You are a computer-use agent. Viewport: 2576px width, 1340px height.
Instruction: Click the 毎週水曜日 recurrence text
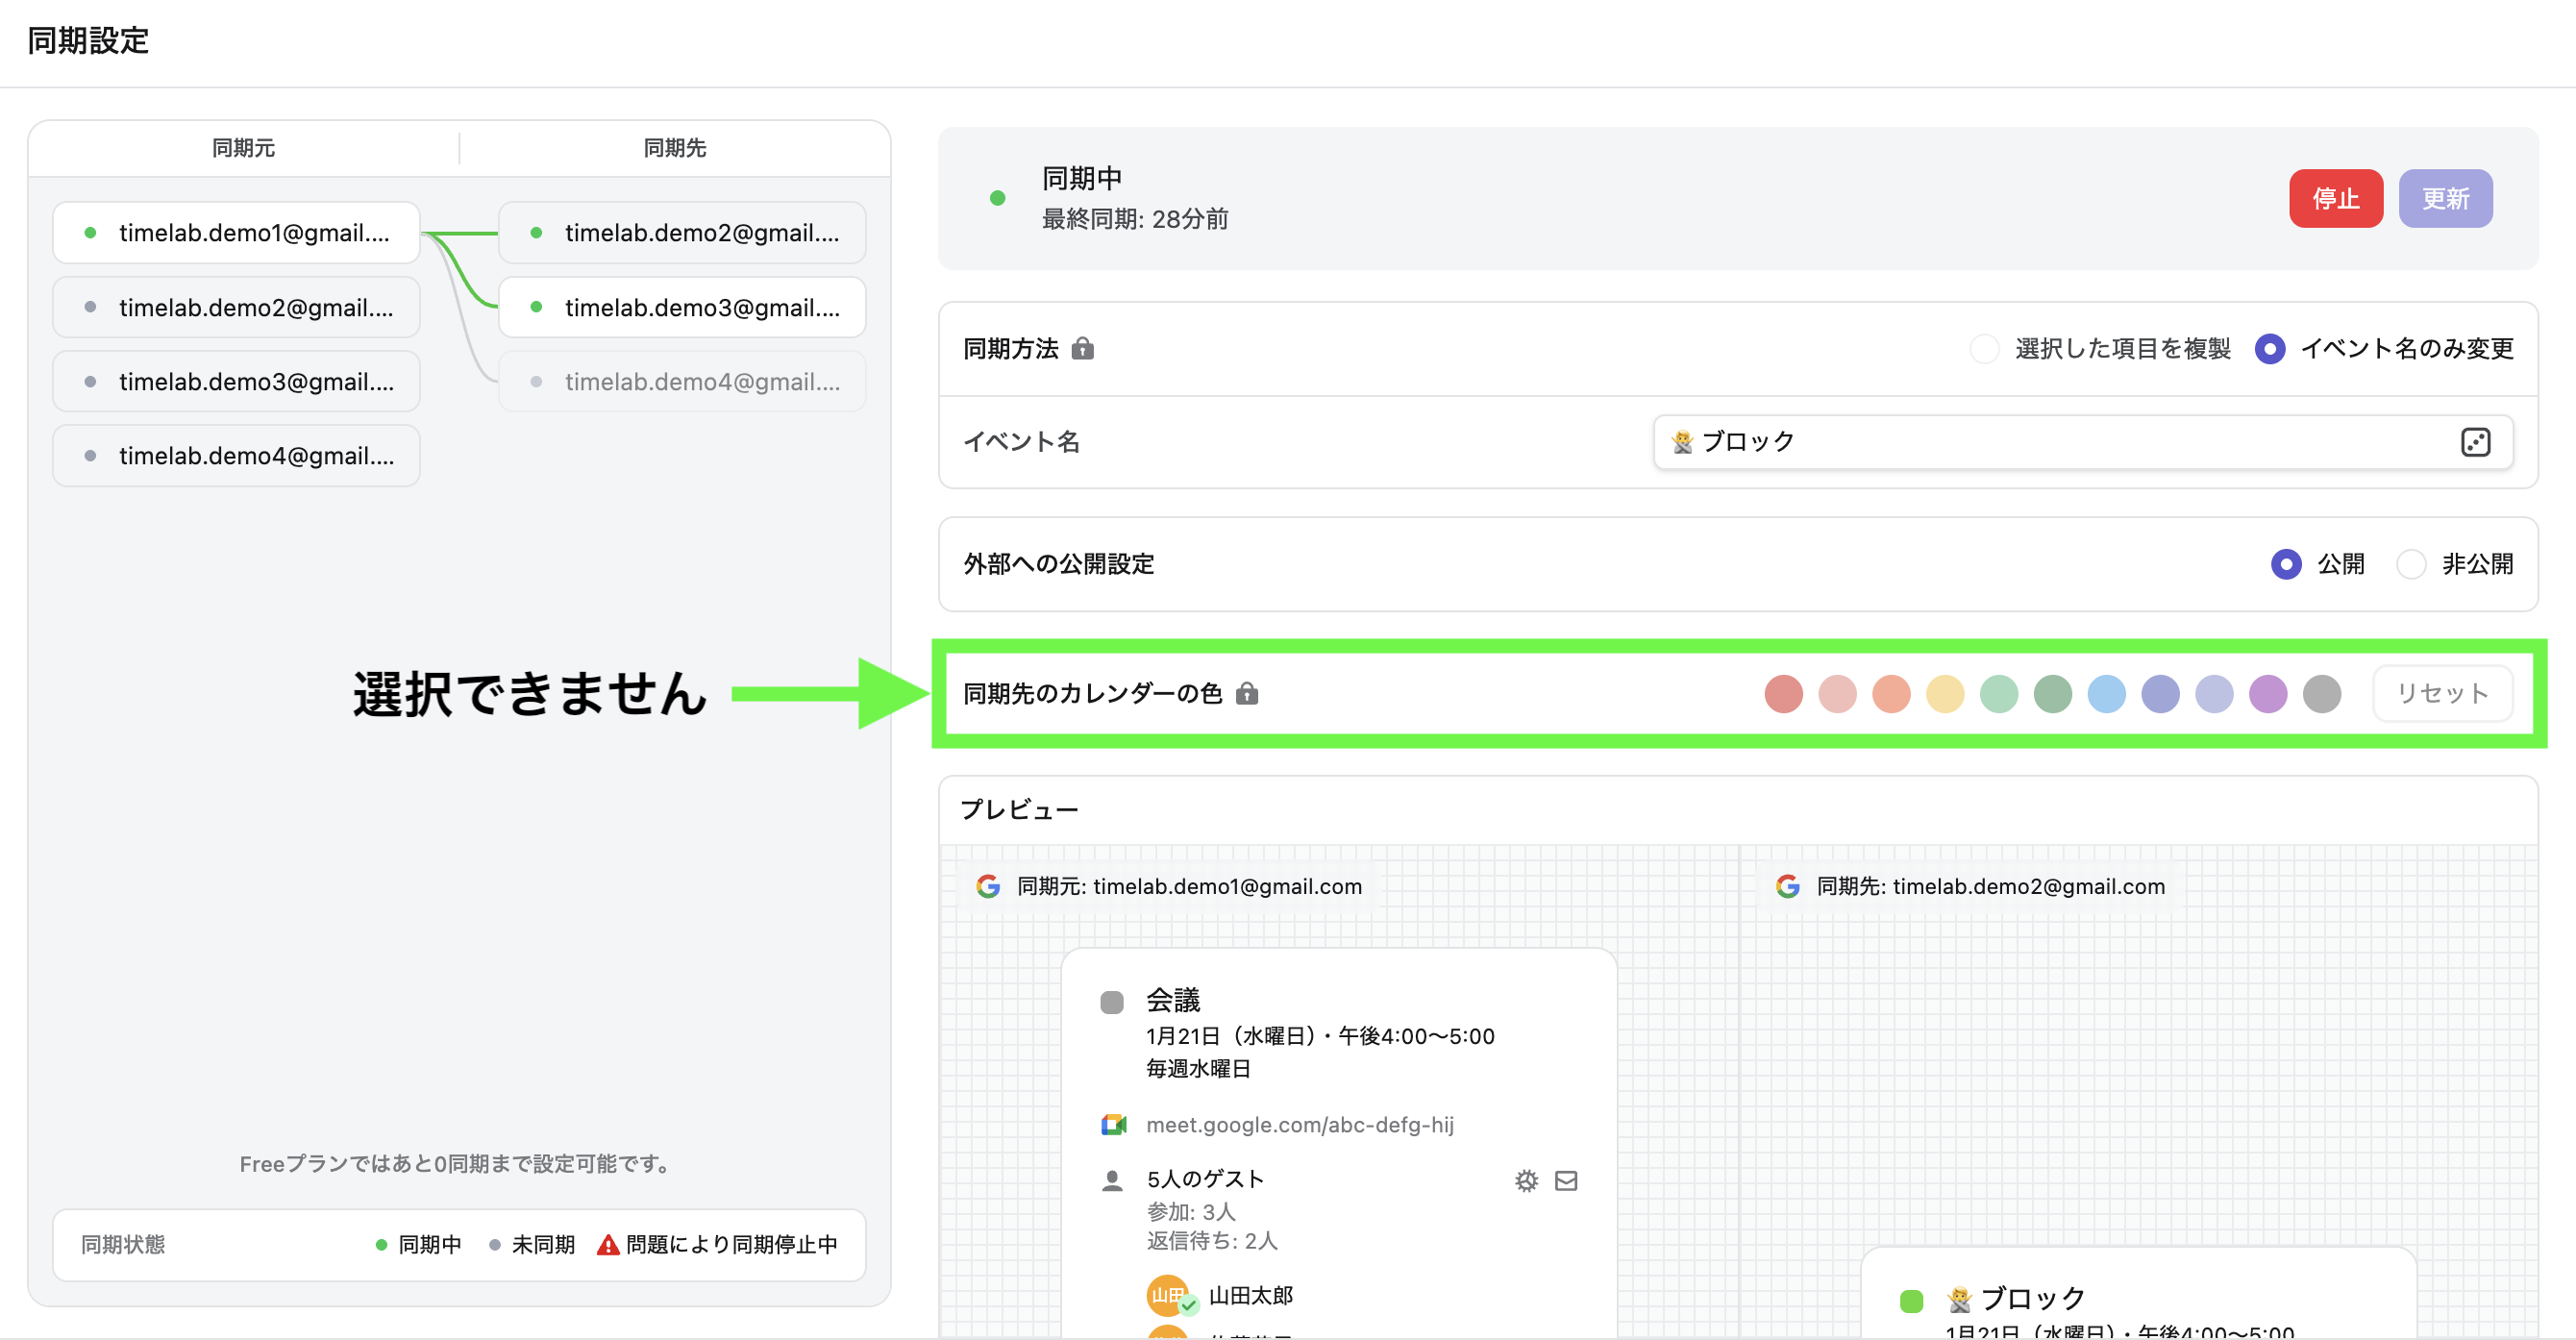pyautogui.click(x=1198, y=1069)
